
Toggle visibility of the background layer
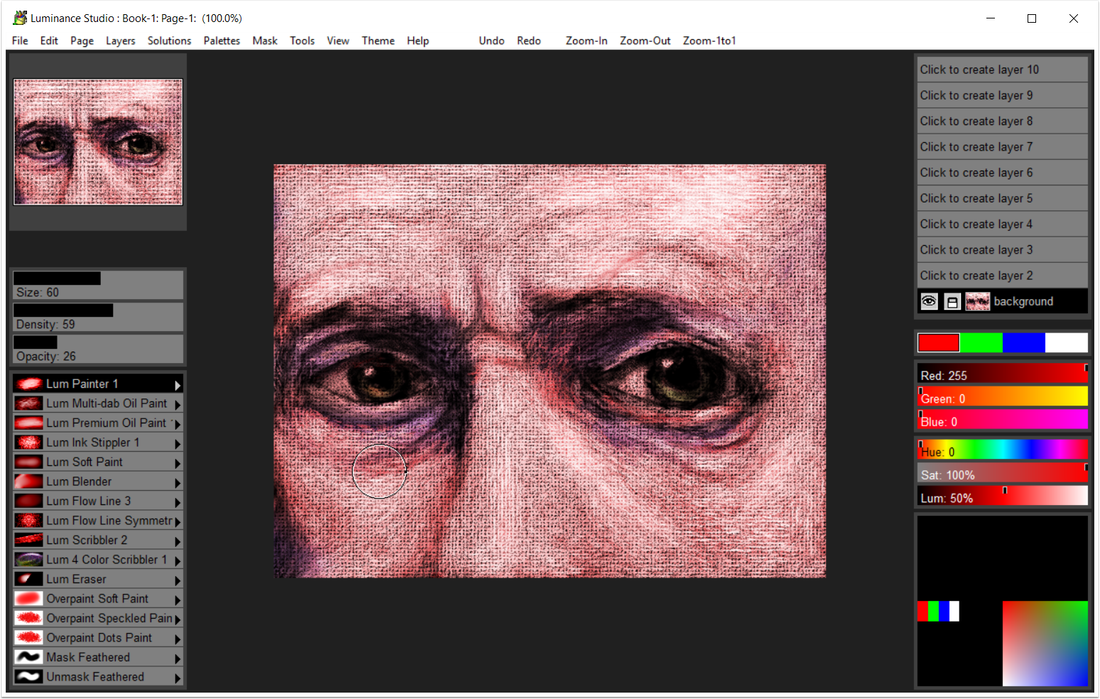tap(928, 301)
